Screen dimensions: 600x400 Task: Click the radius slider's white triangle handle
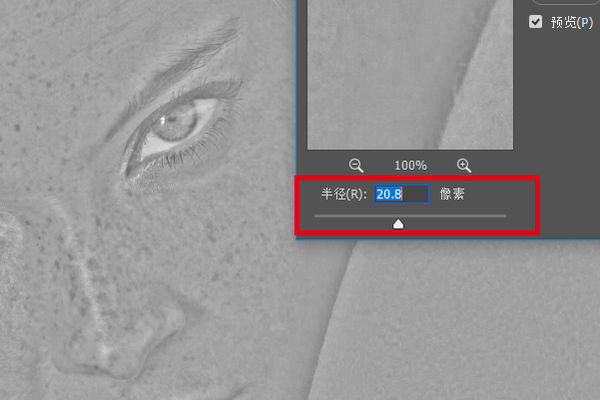398,224
